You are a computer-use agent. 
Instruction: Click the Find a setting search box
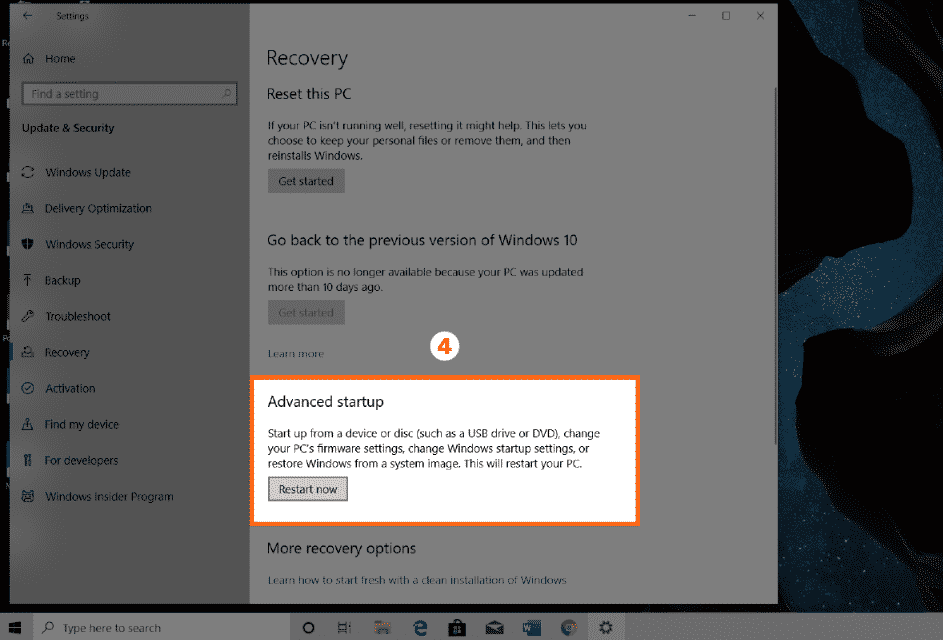[x=129, y=94]
